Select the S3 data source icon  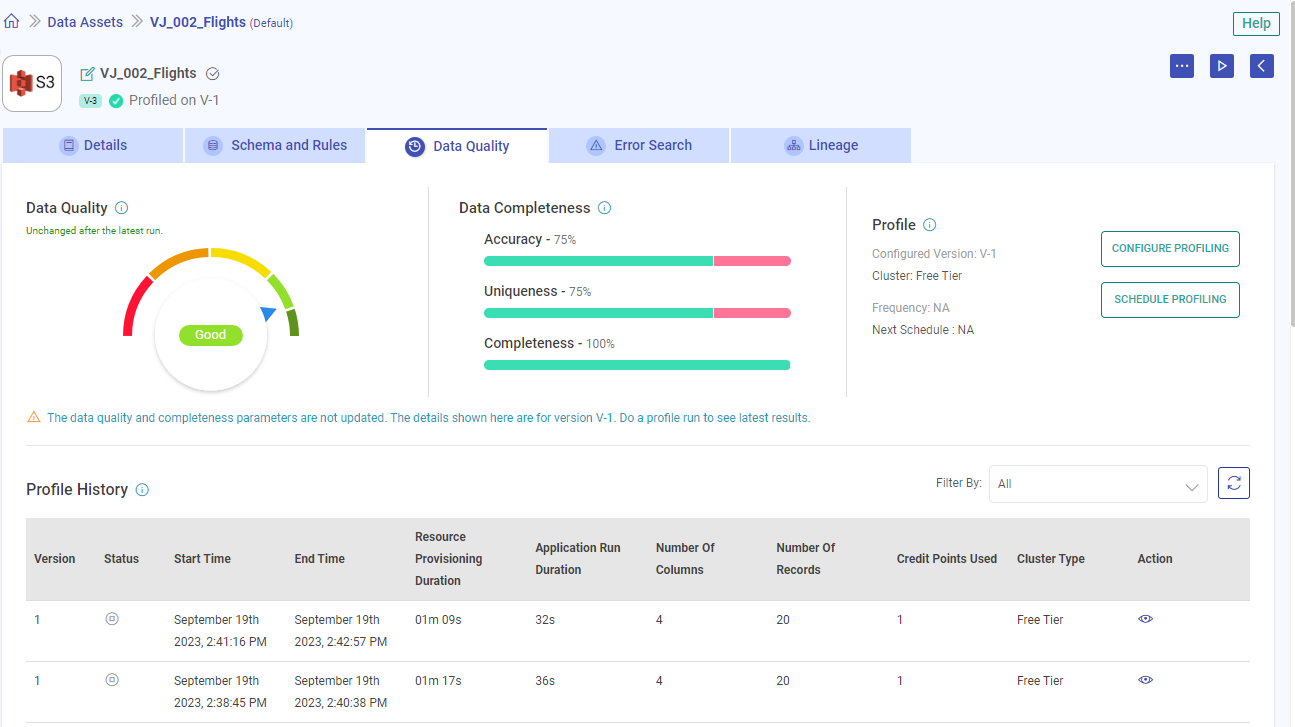click(x=31, y=83)
